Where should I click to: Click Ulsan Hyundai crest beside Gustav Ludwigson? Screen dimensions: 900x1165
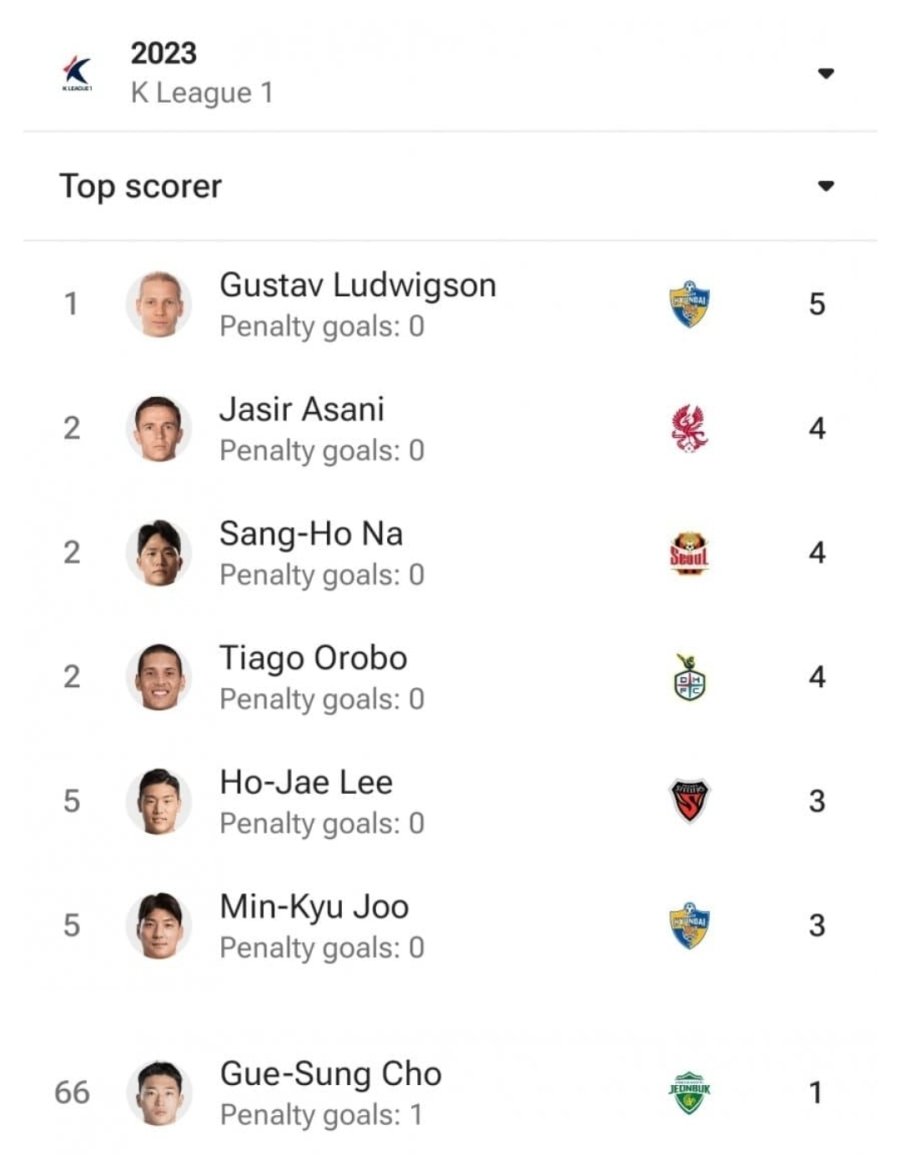[690, 304]
